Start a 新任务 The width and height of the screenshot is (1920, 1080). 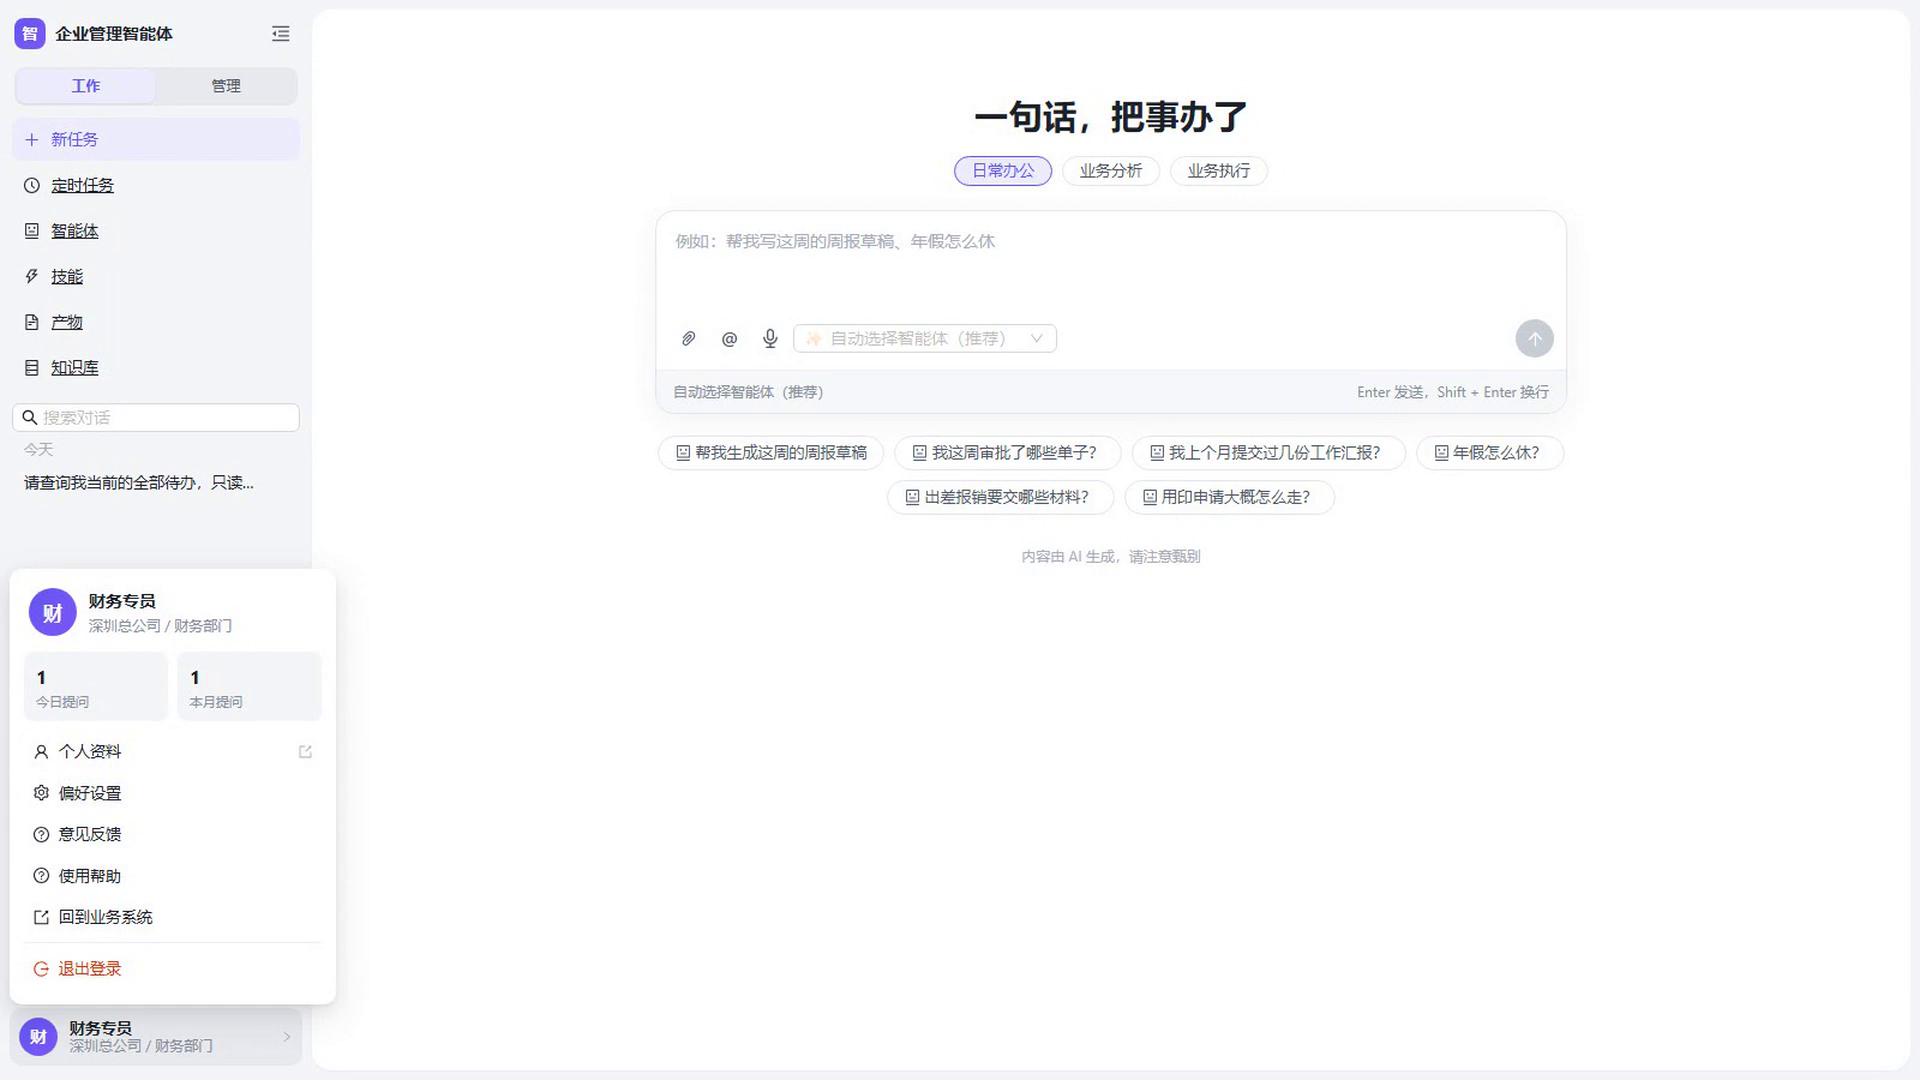tap(156, 140)
